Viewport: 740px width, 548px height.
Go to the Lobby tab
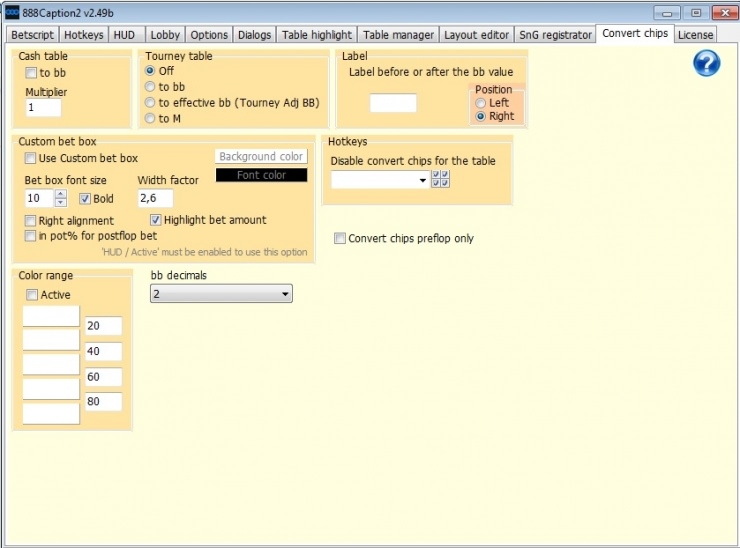click(165, 35)
